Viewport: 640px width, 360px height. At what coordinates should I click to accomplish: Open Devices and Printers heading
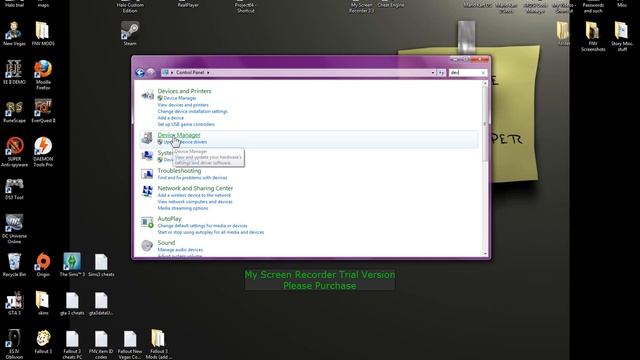coord(184,91)
